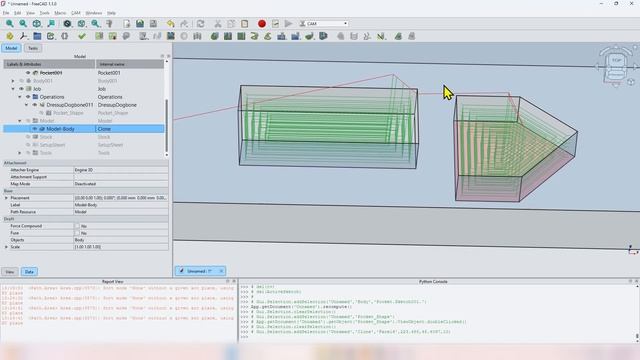Toggle visibility eye of Job
The image size is (640, 360).
click(22, 89)
